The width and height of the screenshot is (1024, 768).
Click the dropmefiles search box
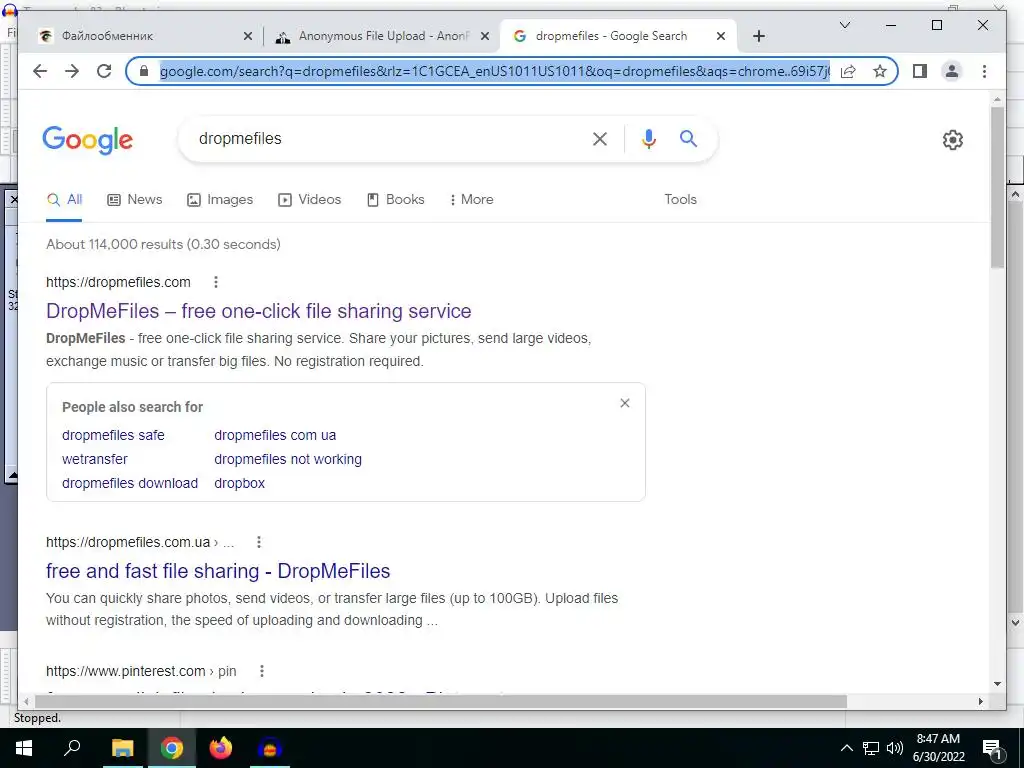[x=385, y=138]
